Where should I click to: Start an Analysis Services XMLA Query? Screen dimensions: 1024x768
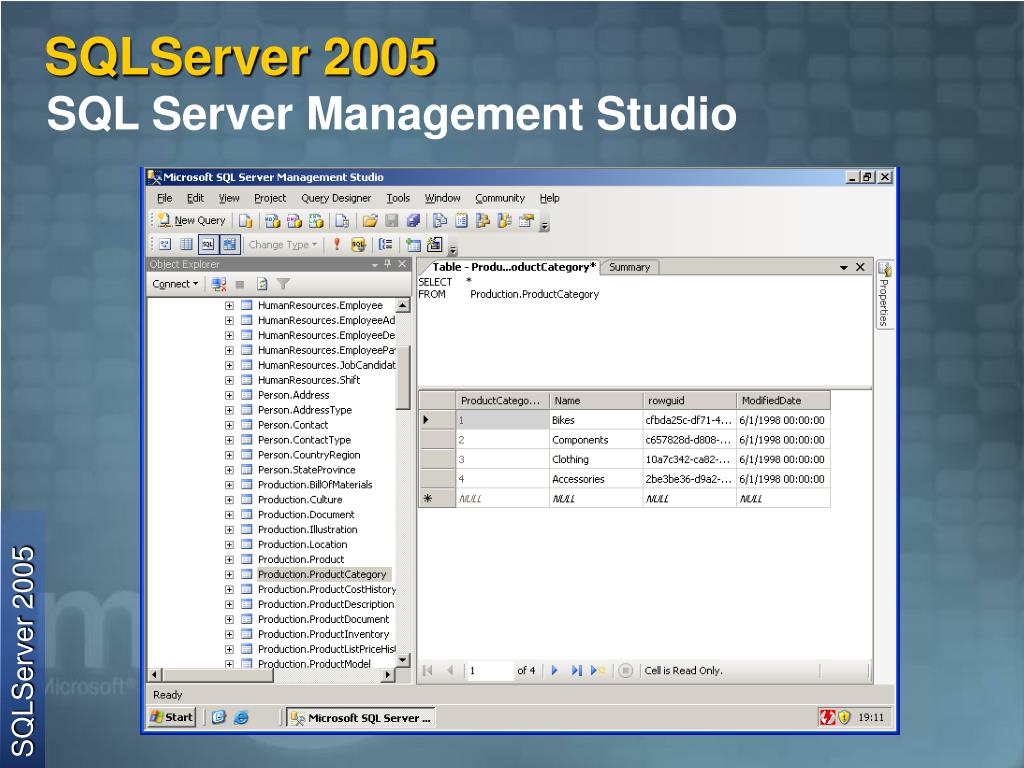tap(316, 221)
